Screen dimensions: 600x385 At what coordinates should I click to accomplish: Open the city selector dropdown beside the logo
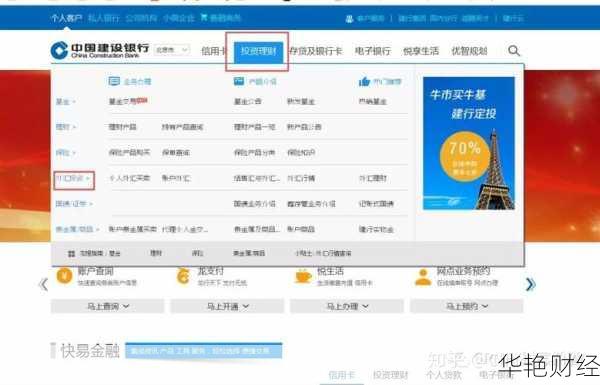[x=172, y=50]
